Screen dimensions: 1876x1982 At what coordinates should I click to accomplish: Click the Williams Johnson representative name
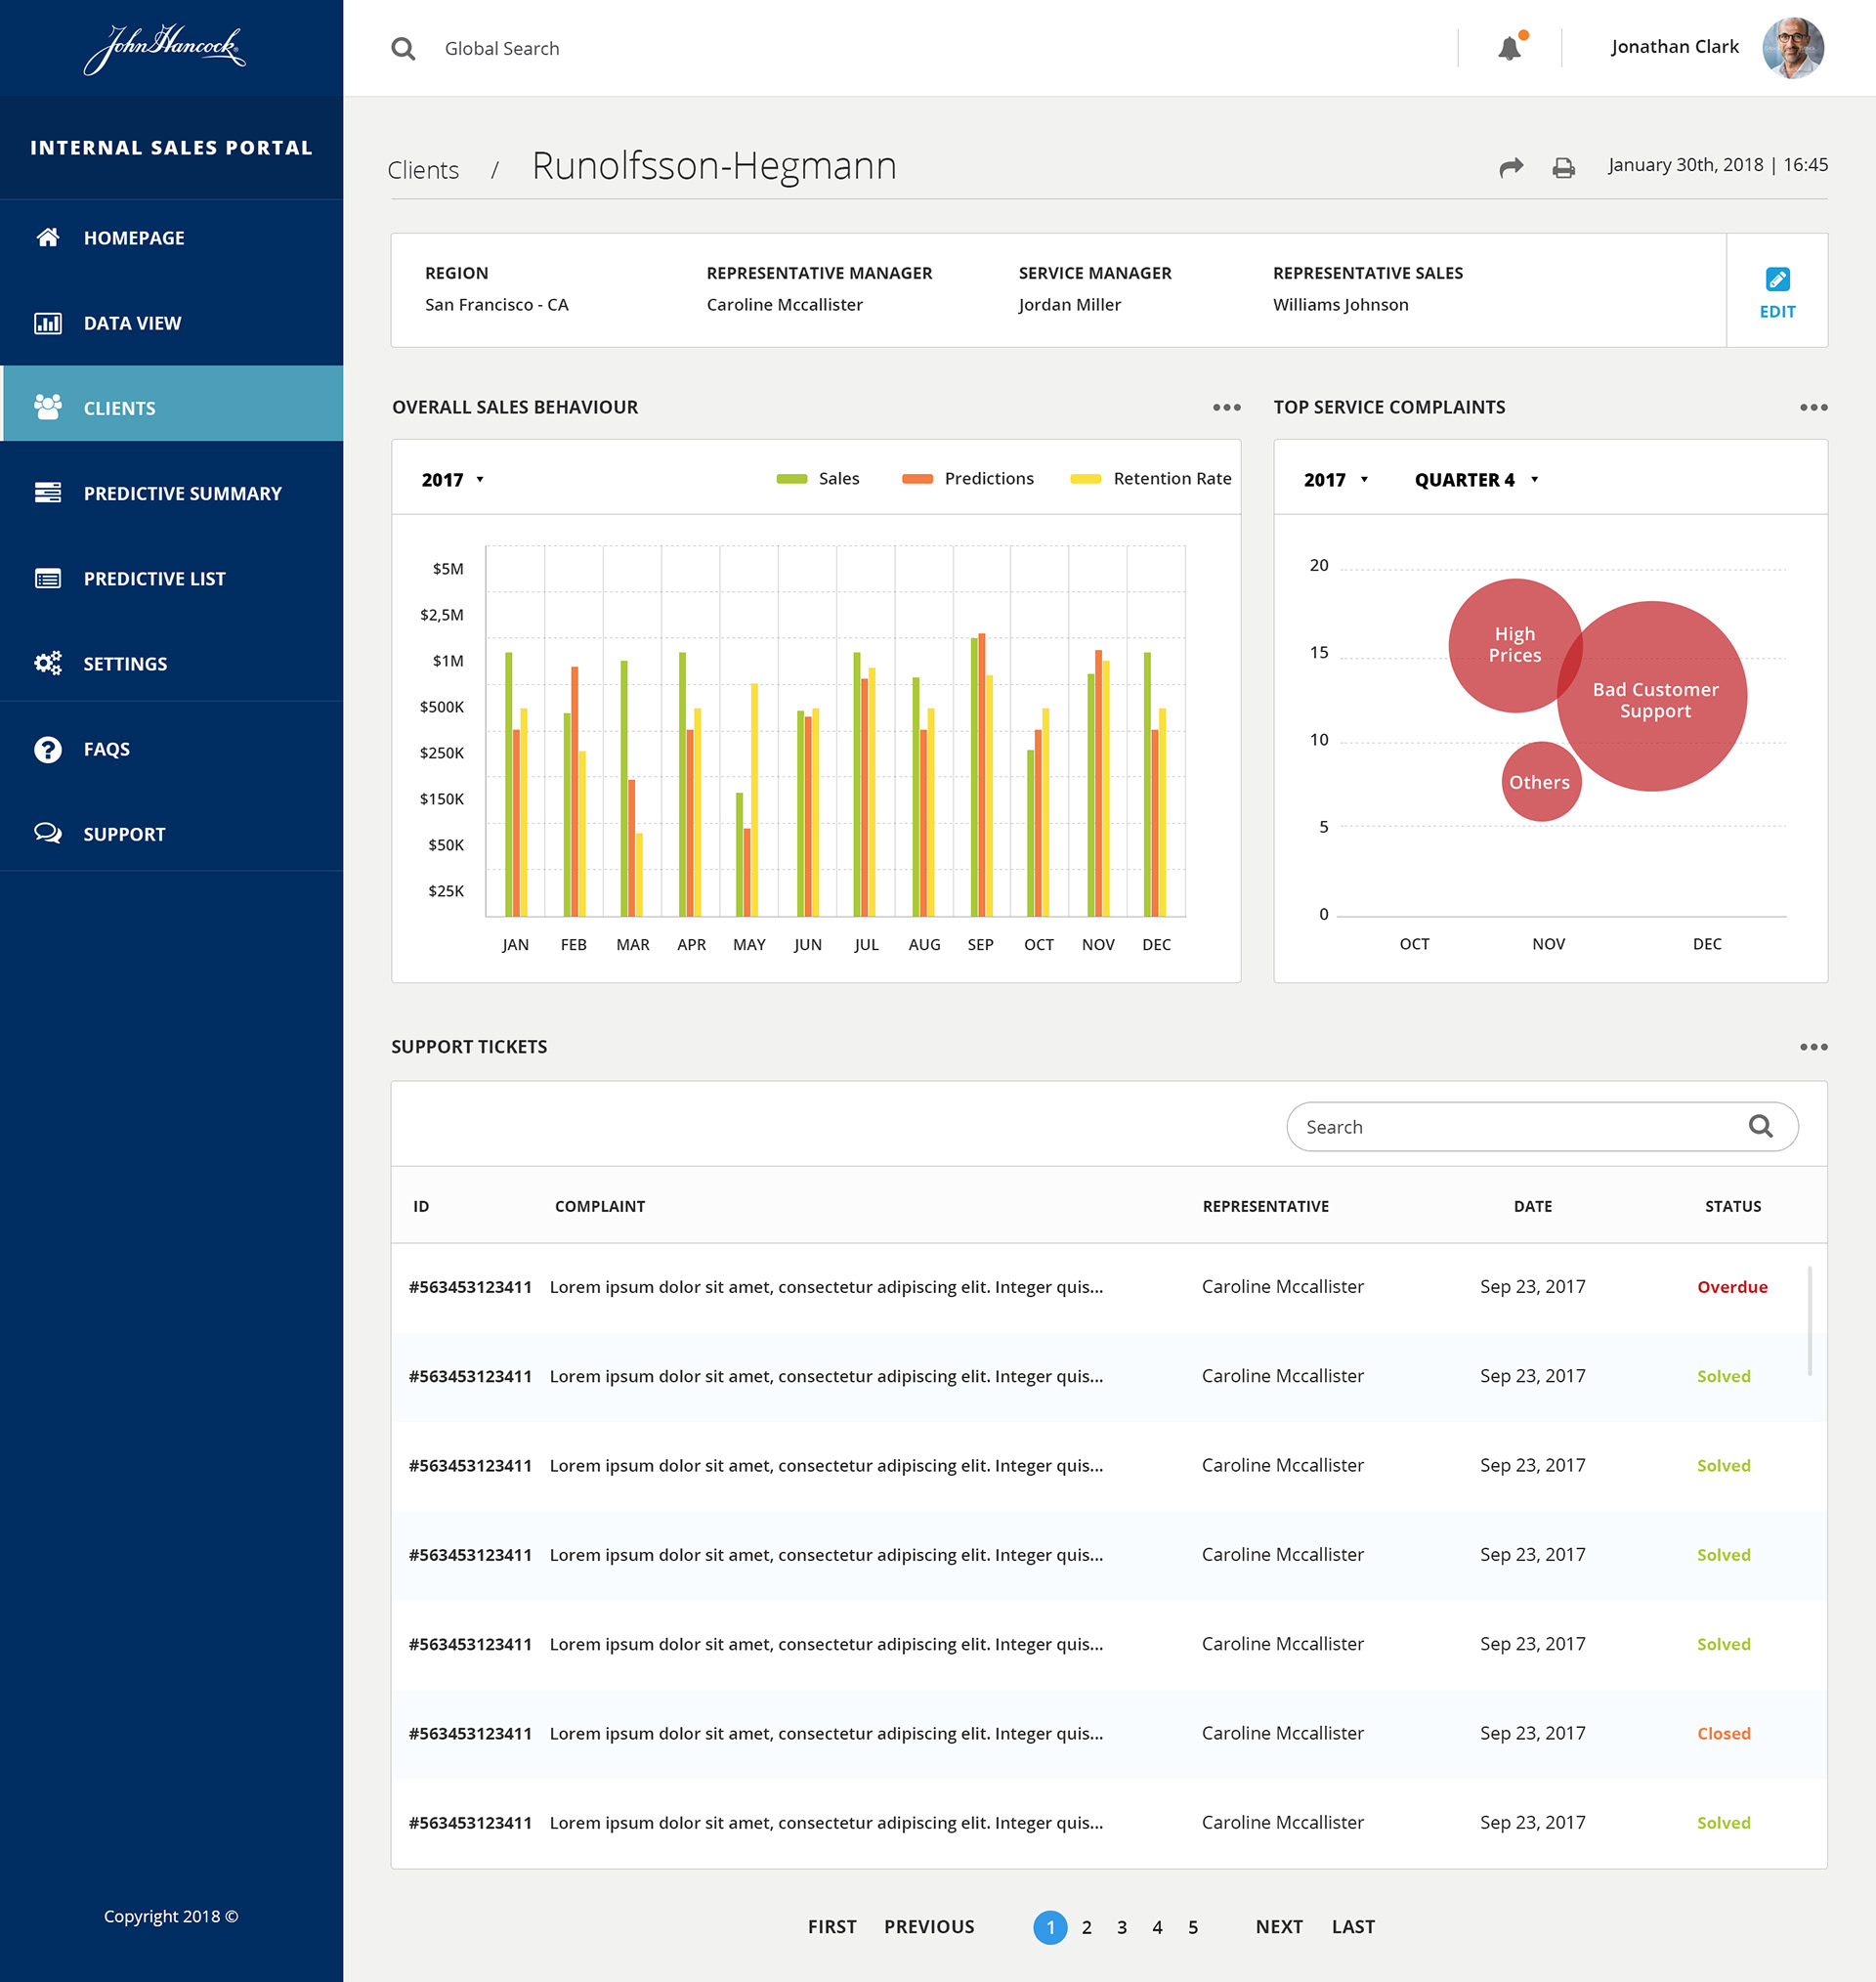coord(1340,305)
